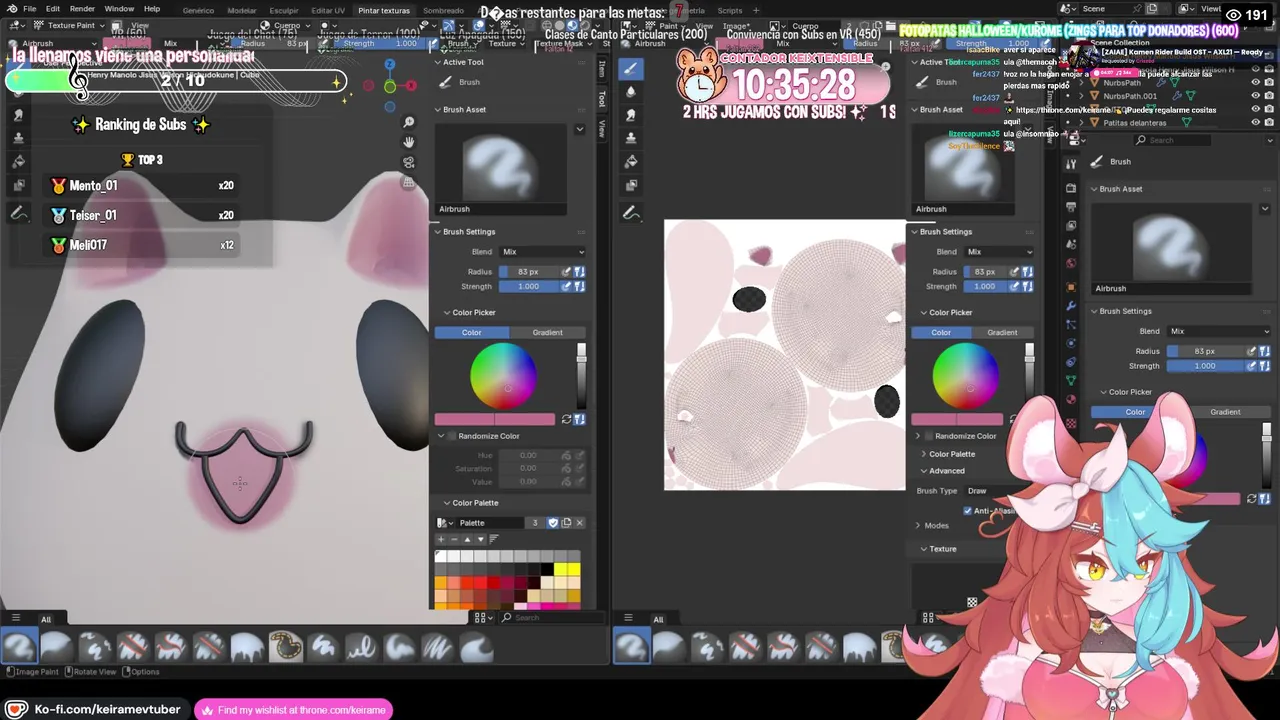Add a new color to the palette

pyautogui.click(x=441, y=539)
